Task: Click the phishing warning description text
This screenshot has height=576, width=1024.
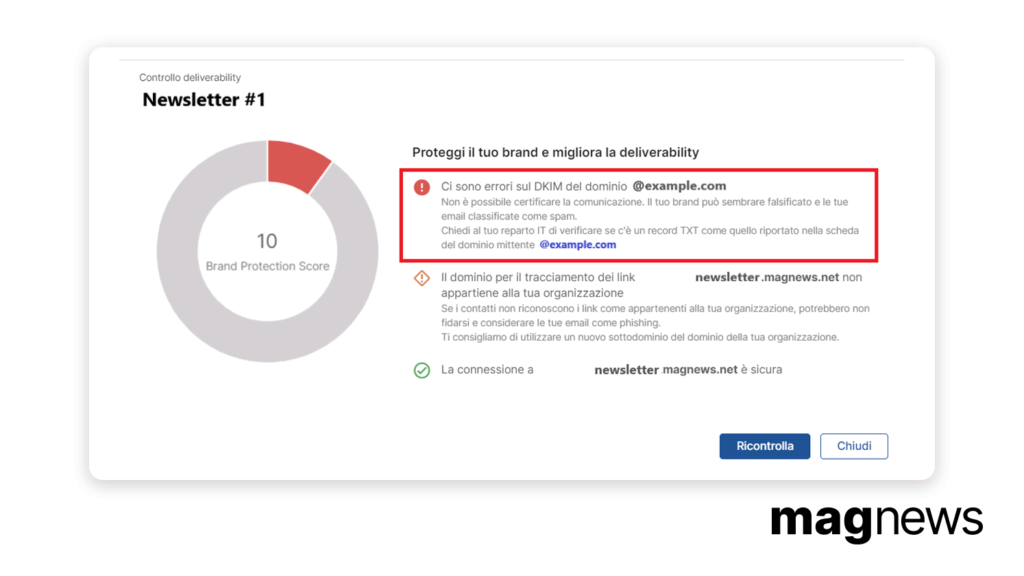Action: pyautogui.click(x=655, y=315)
